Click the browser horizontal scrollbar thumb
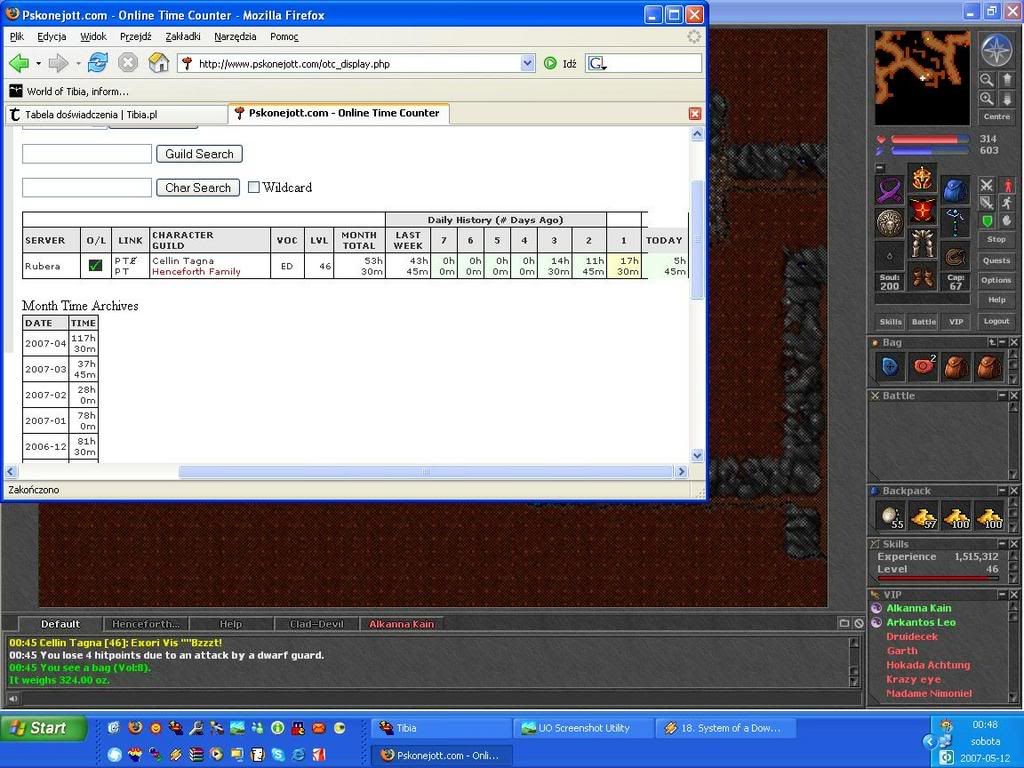The height and width of the screenshot is (768, 1024). (426, 472)
